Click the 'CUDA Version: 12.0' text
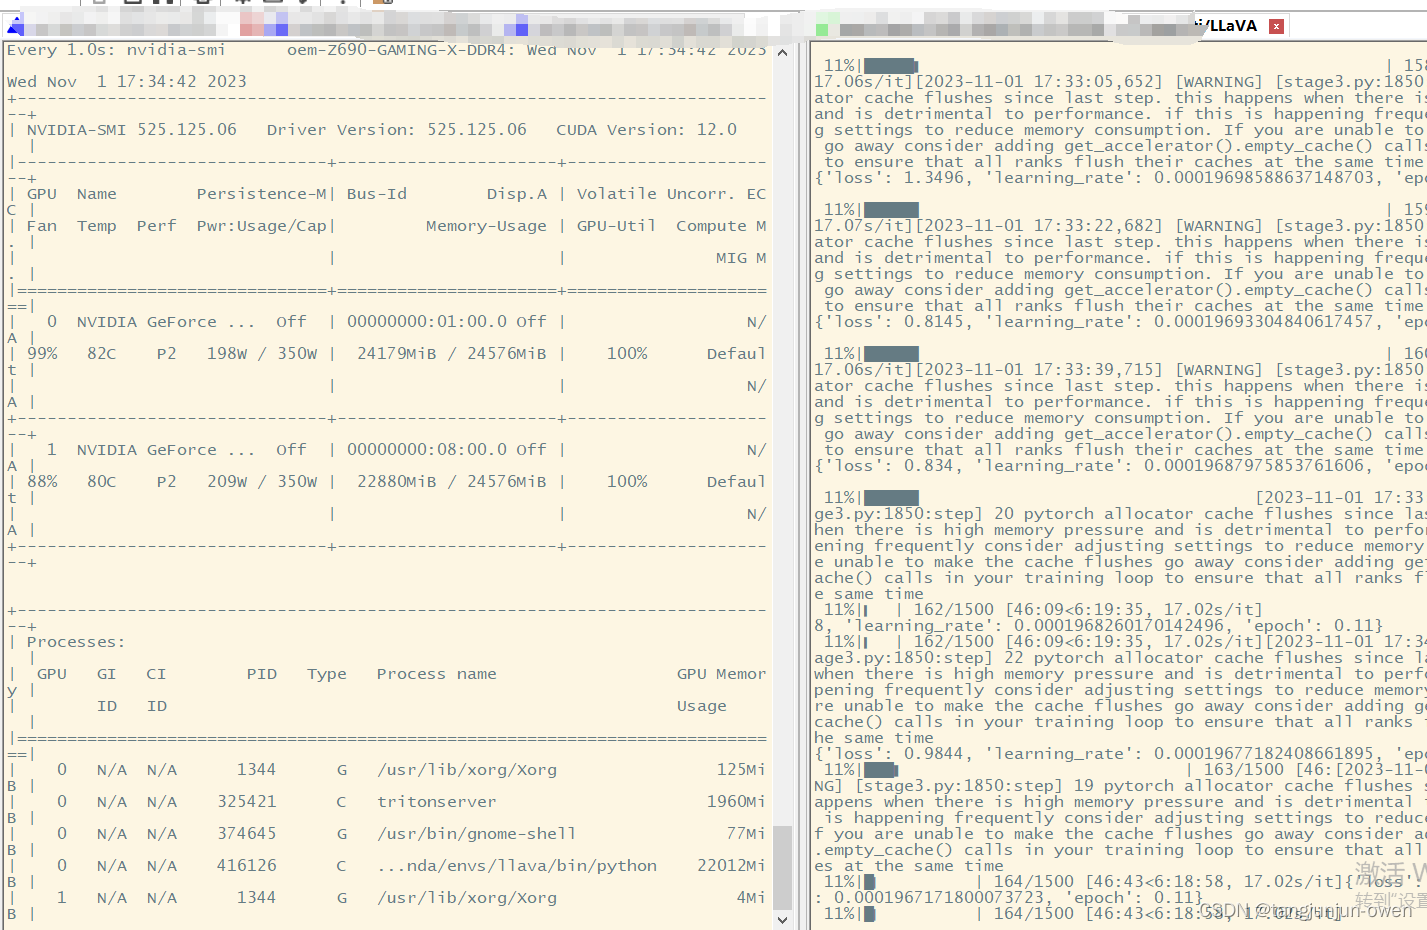Image resolution: width=1427 pixels, height=930 pixels. point(646,130)
